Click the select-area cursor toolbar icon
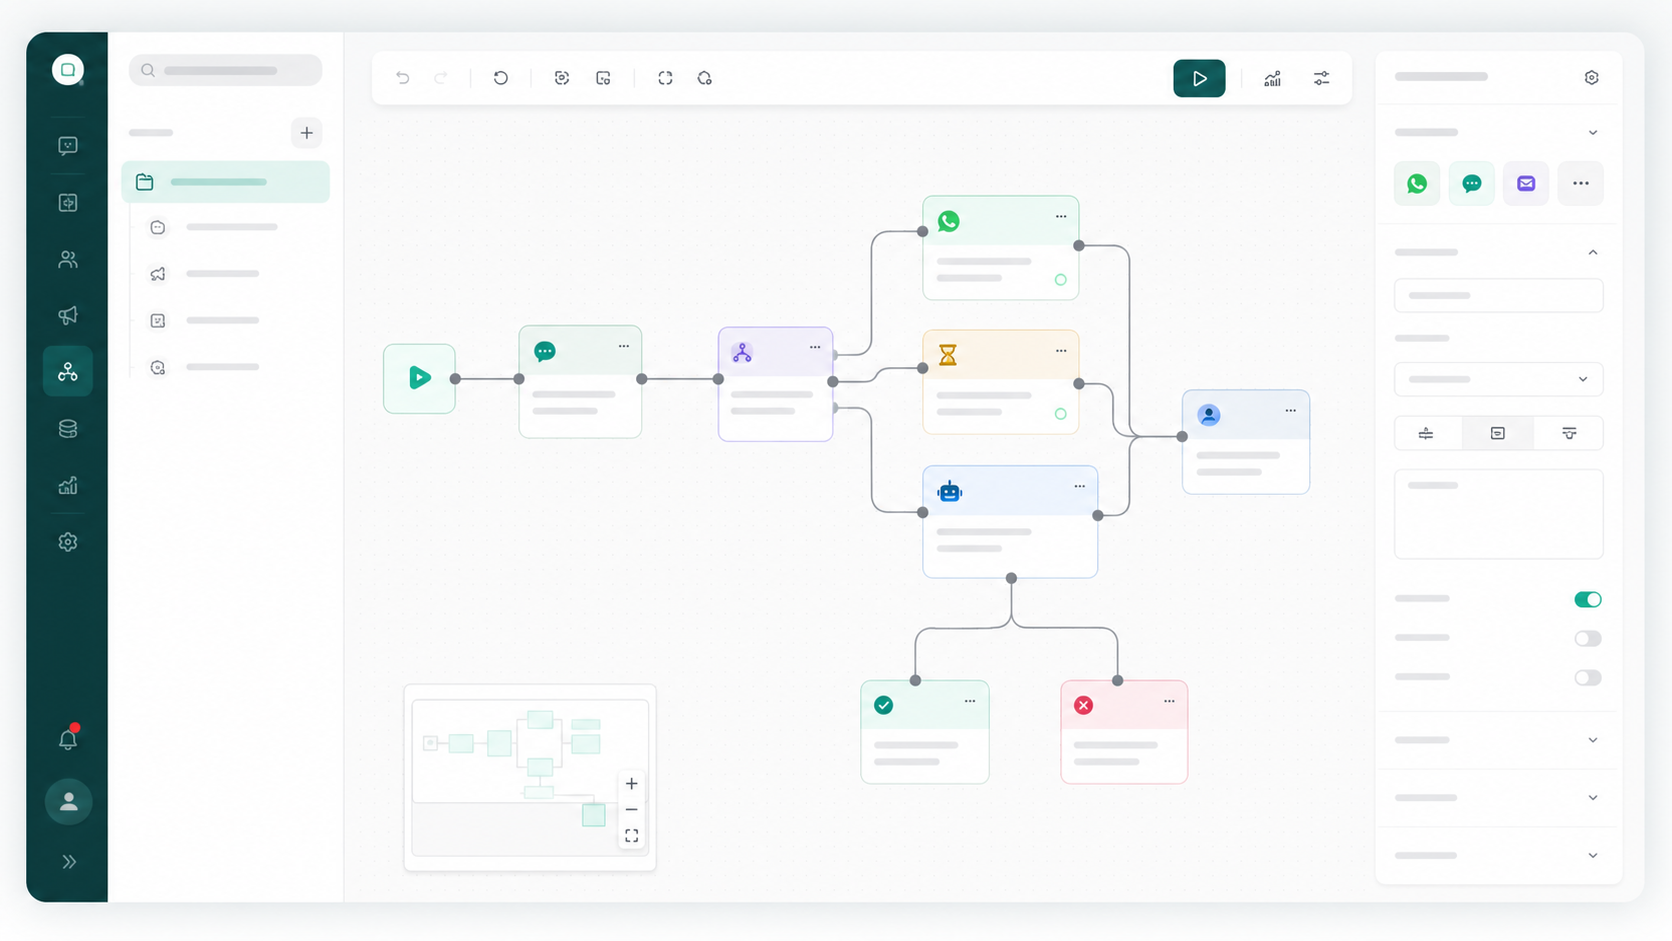Viewport: 1672px width, 941px height. tap(603, 78)
